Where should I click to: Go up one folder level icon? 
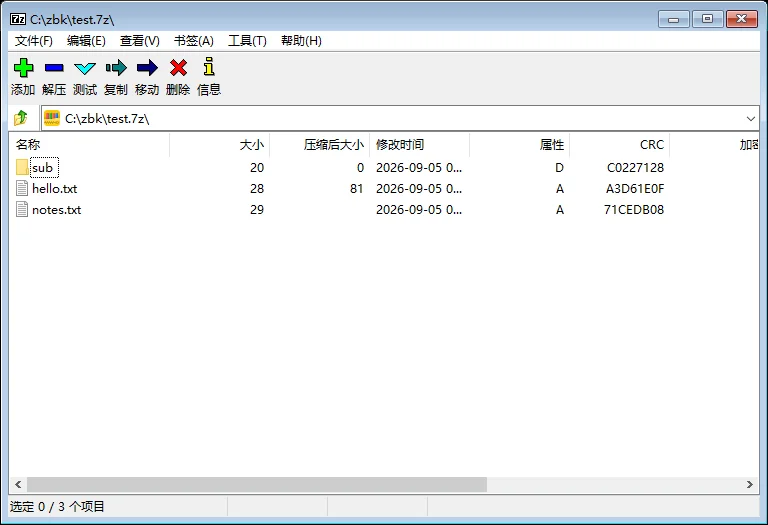coord(21,118)
